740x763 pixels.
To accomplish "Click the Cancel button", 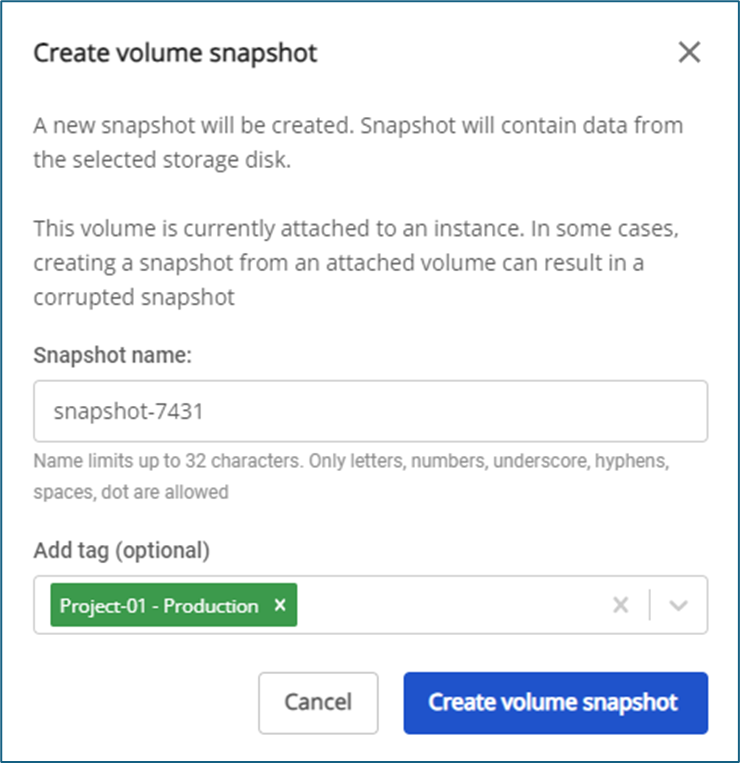I will (318, 703).
